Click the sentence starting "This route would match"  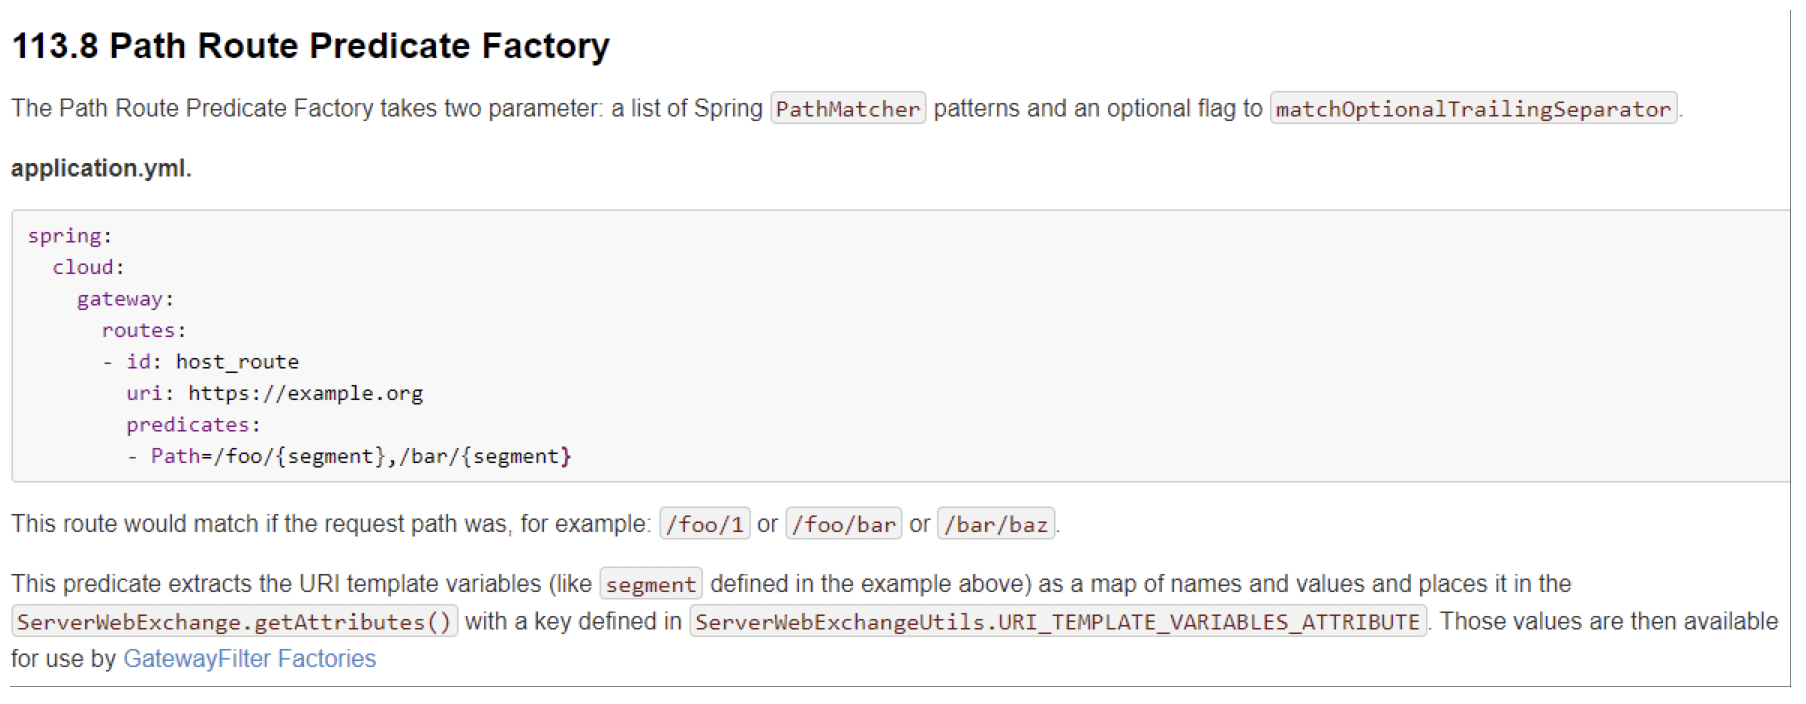330,524
